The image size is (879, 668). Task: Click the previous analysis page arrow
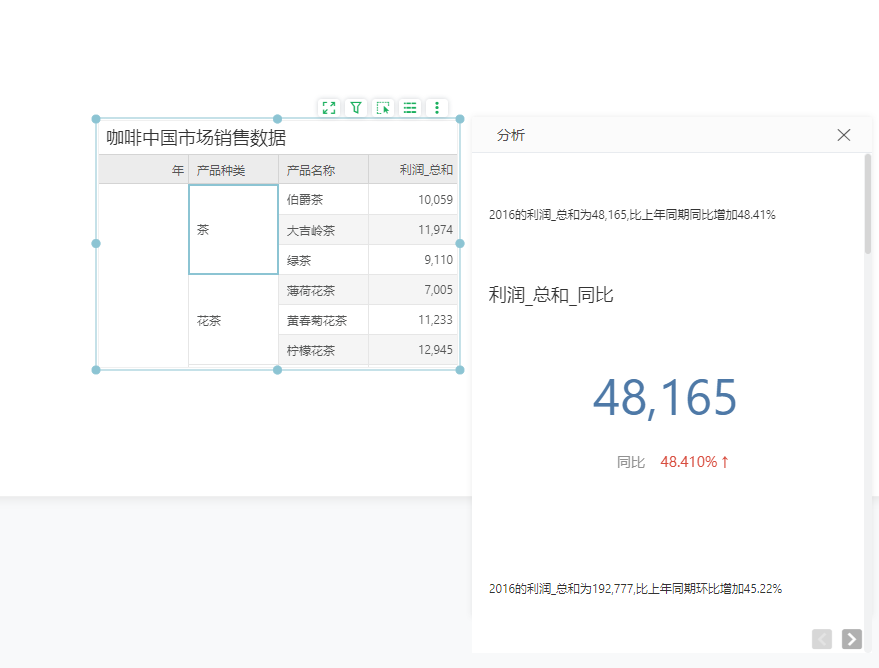point(822,639)
